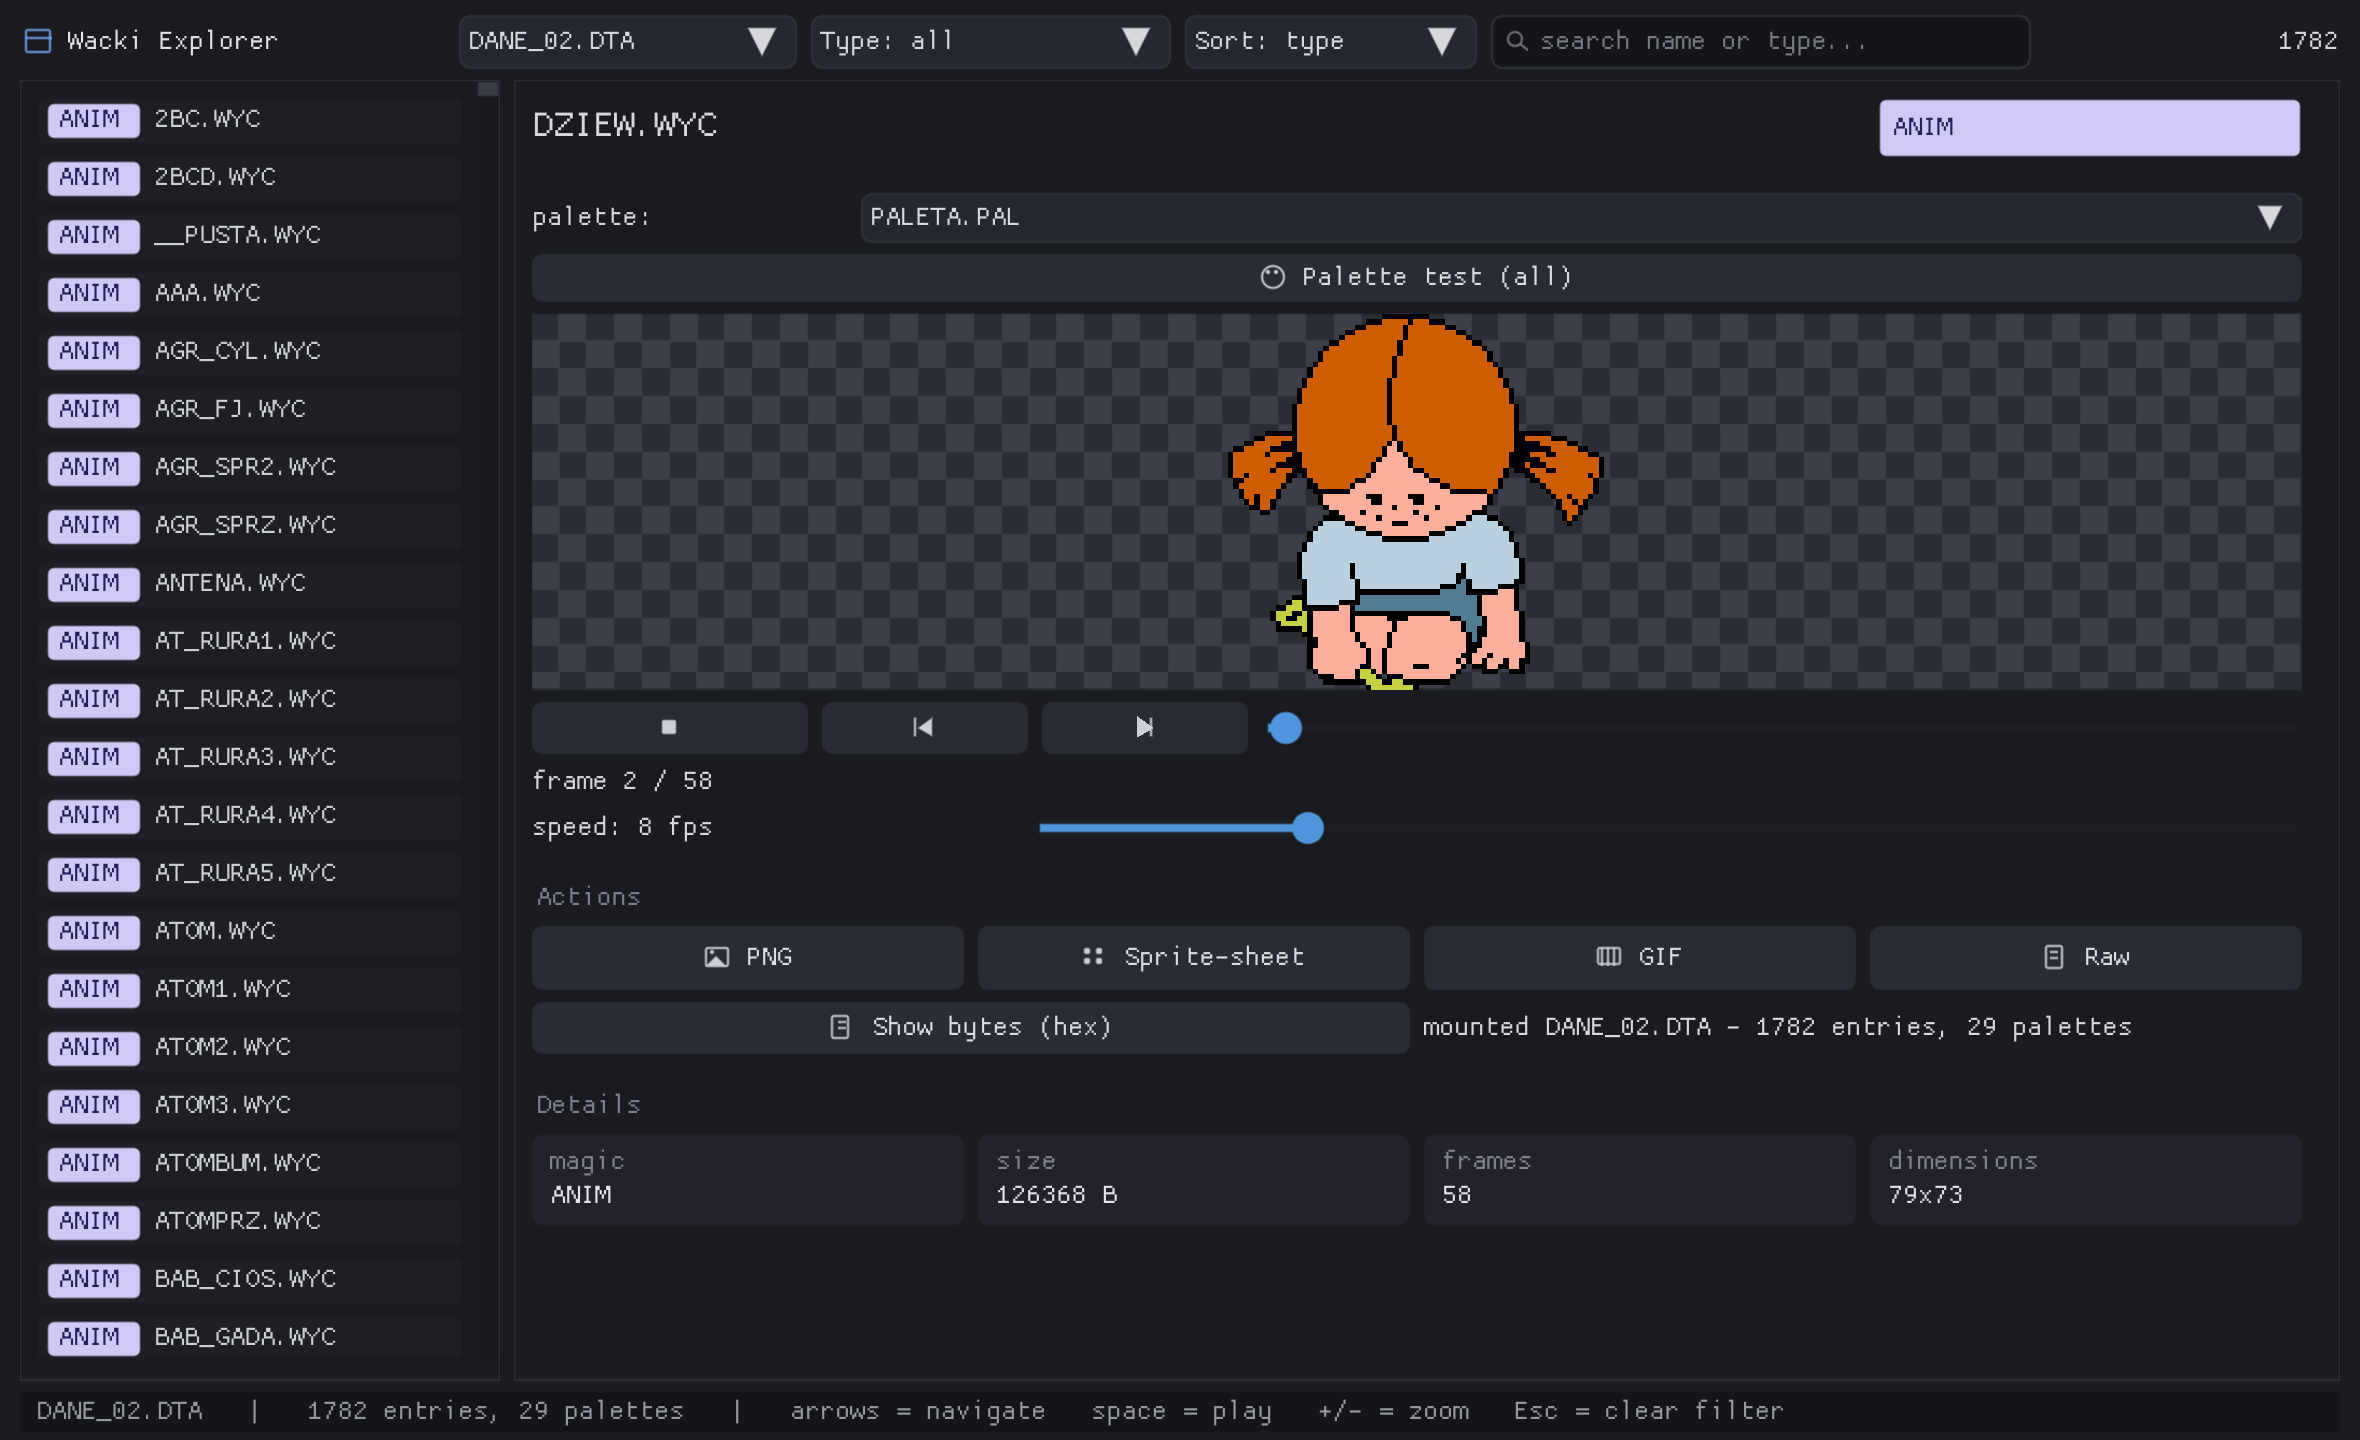
Task: Click the Show bytes document icon
Action: [x=840, y=1027]
